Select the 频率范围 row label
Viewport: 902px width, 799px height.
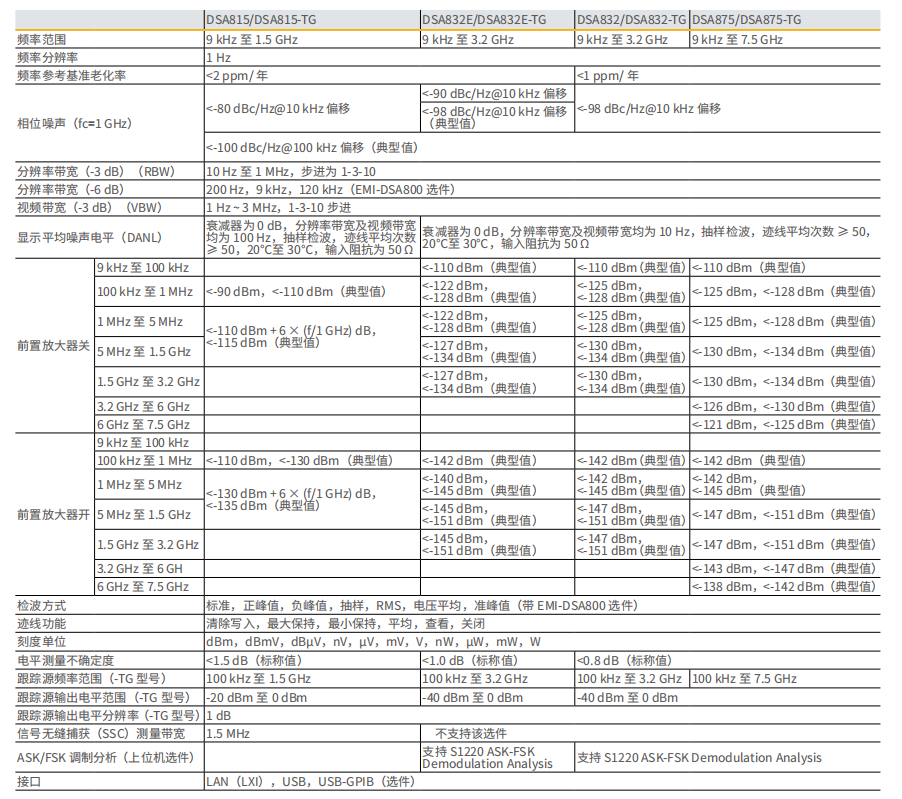tap(43, 39)
